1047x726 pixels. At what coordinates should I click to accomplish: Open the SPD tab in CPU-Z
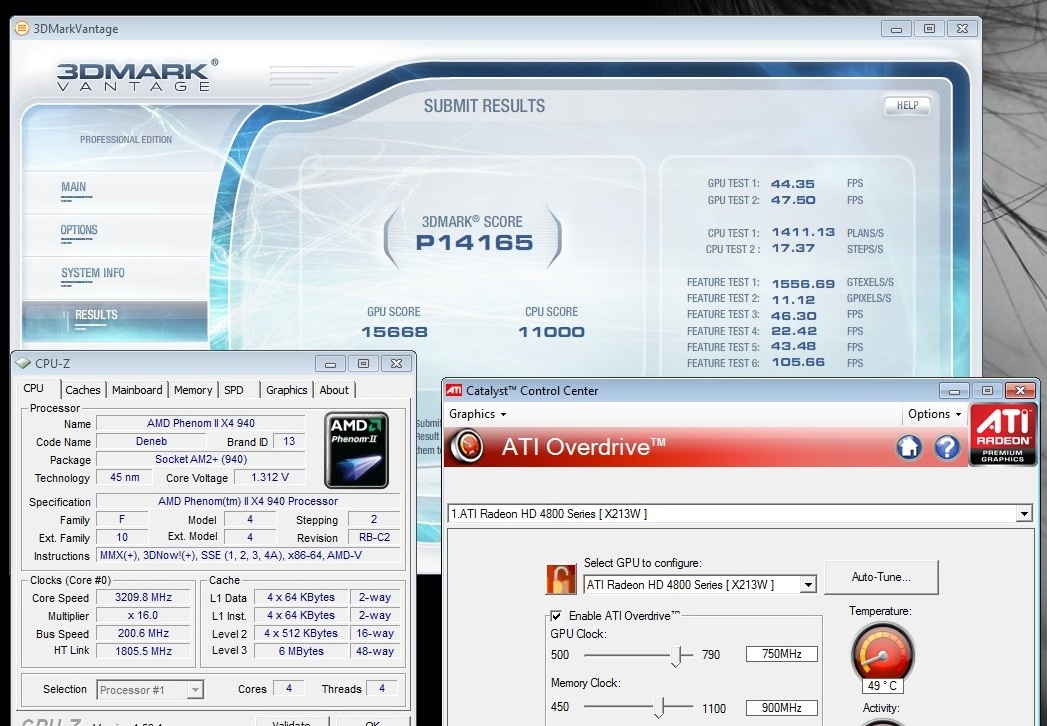234,390
